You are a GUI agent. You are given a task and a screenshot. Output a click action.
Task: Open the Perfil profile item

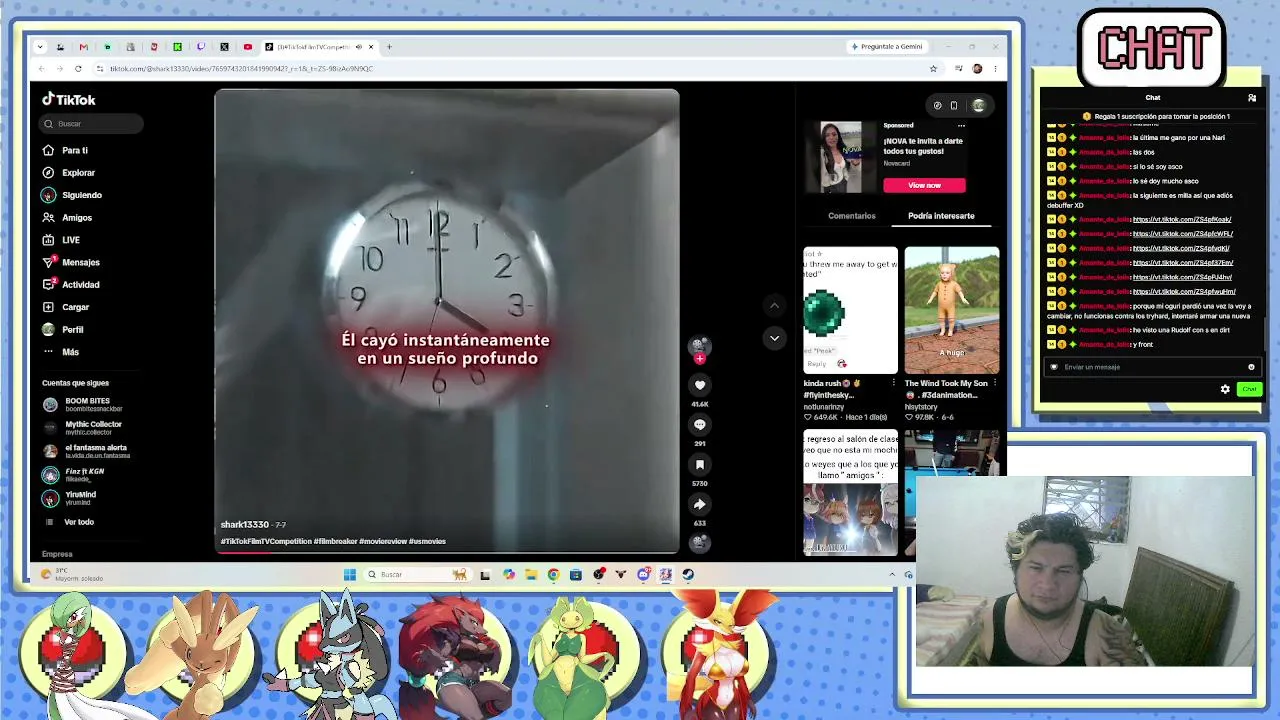click(63, 329)
